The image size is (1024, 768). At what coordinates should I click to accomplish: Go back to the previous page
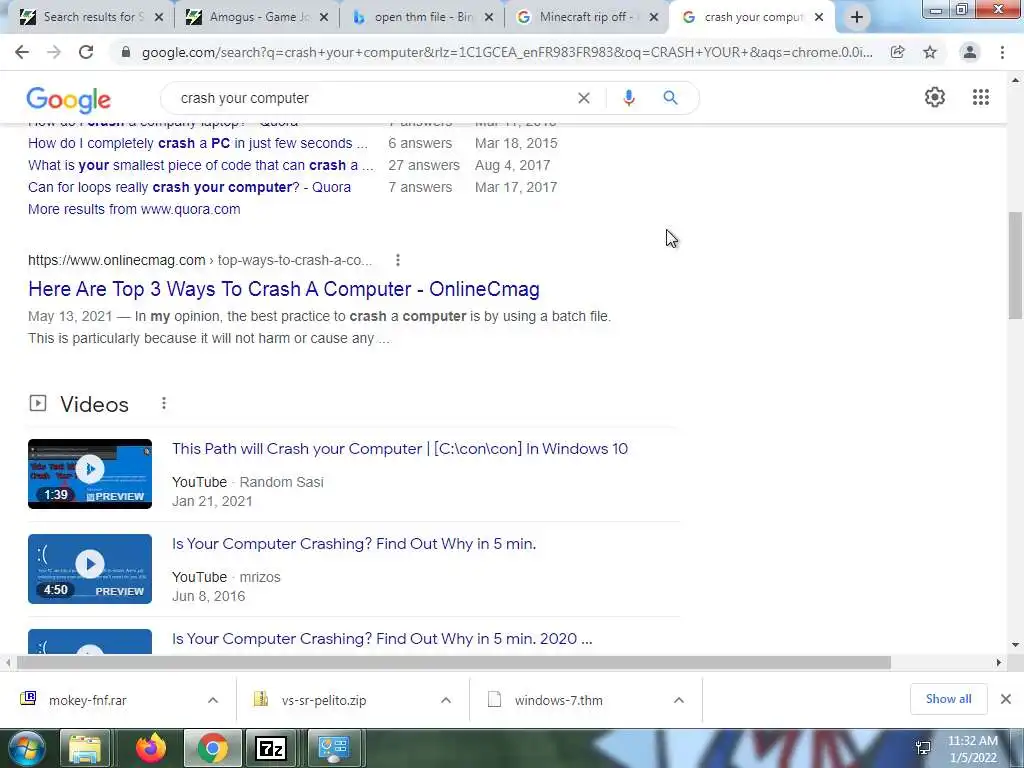point(22,52)
